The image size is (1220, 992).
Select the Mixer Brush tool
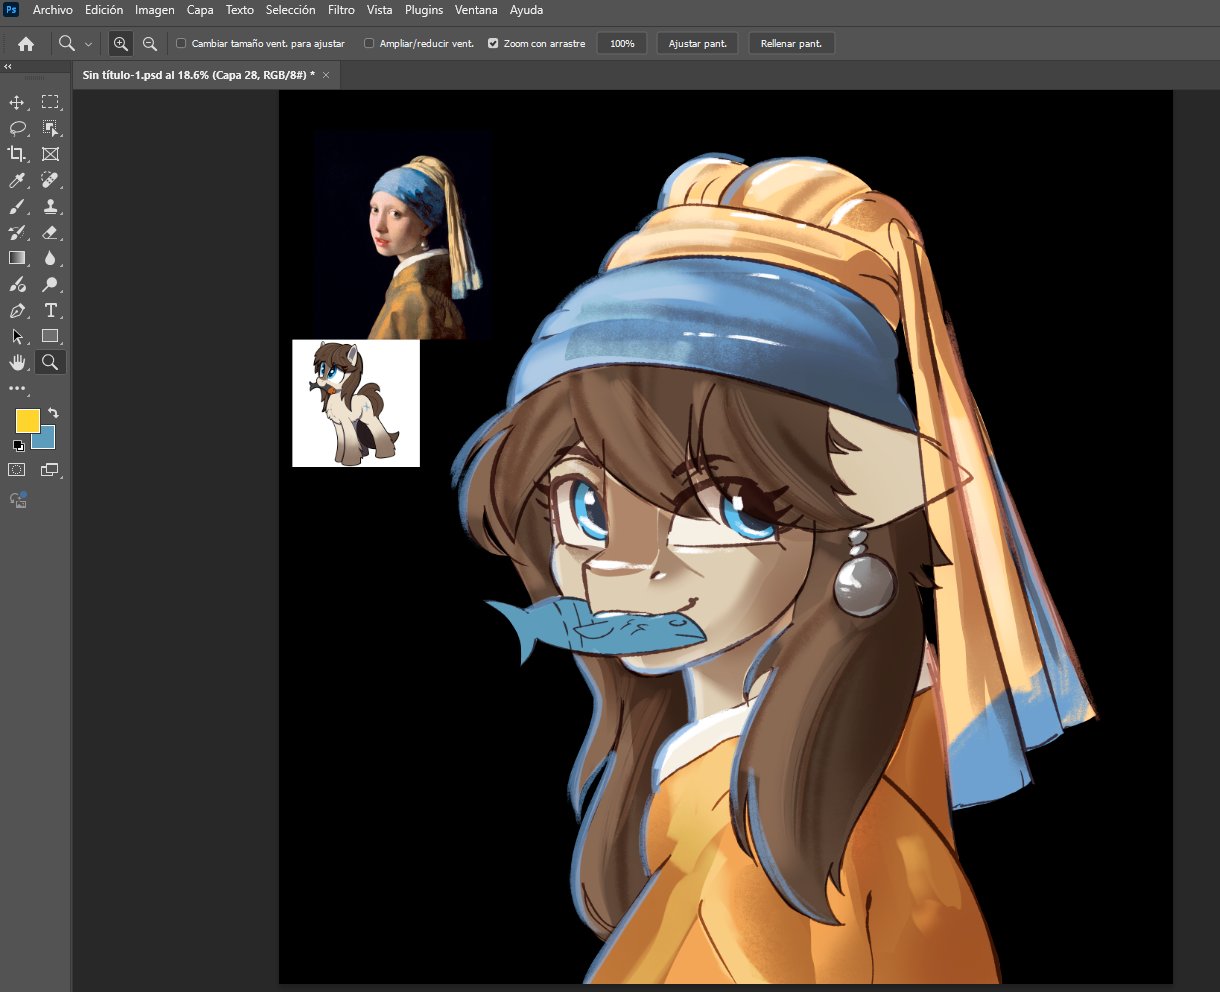pos(17,284)
